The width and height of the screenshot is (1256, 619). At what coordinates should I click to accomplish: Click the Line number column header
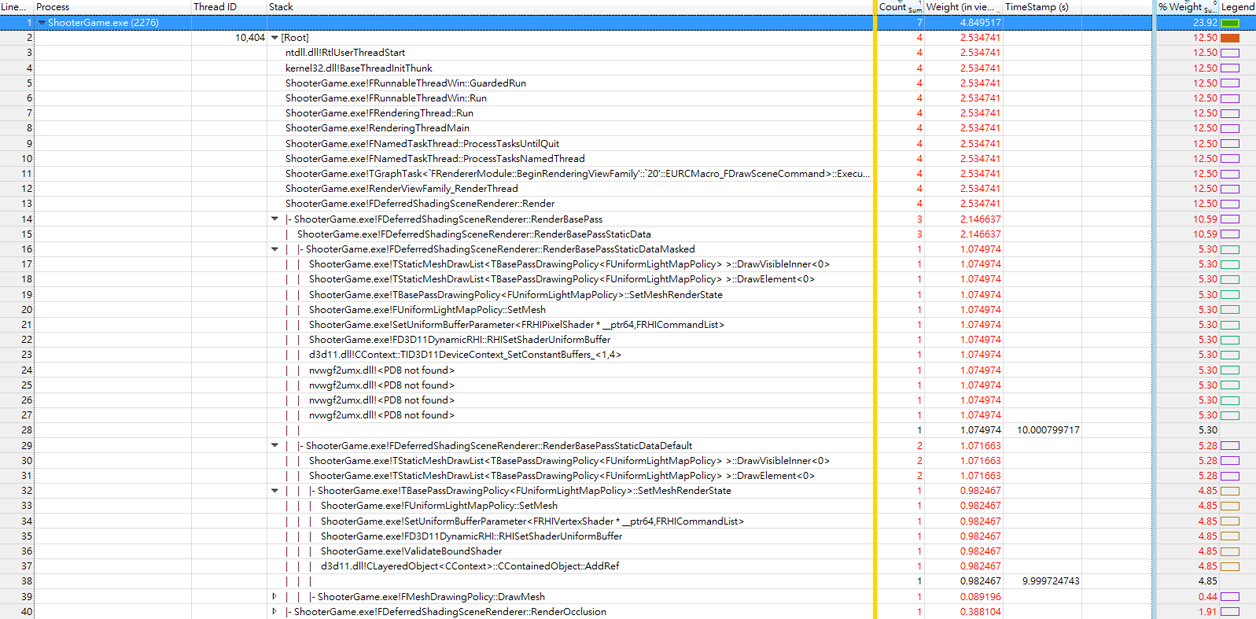pos(15,7)
